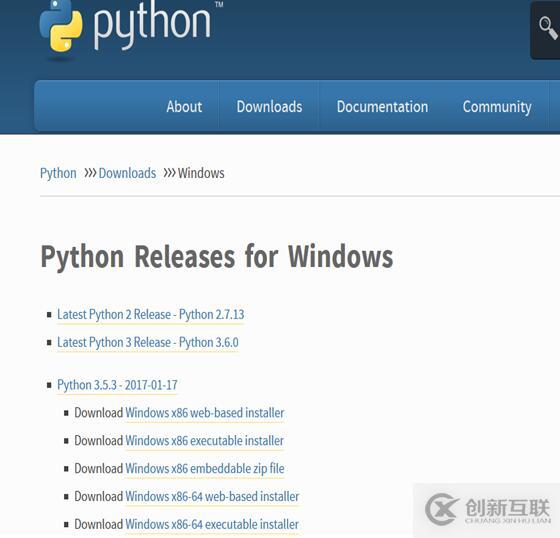
Task: Download Windows x86-64 web-based installer
Action: [212, 497]
